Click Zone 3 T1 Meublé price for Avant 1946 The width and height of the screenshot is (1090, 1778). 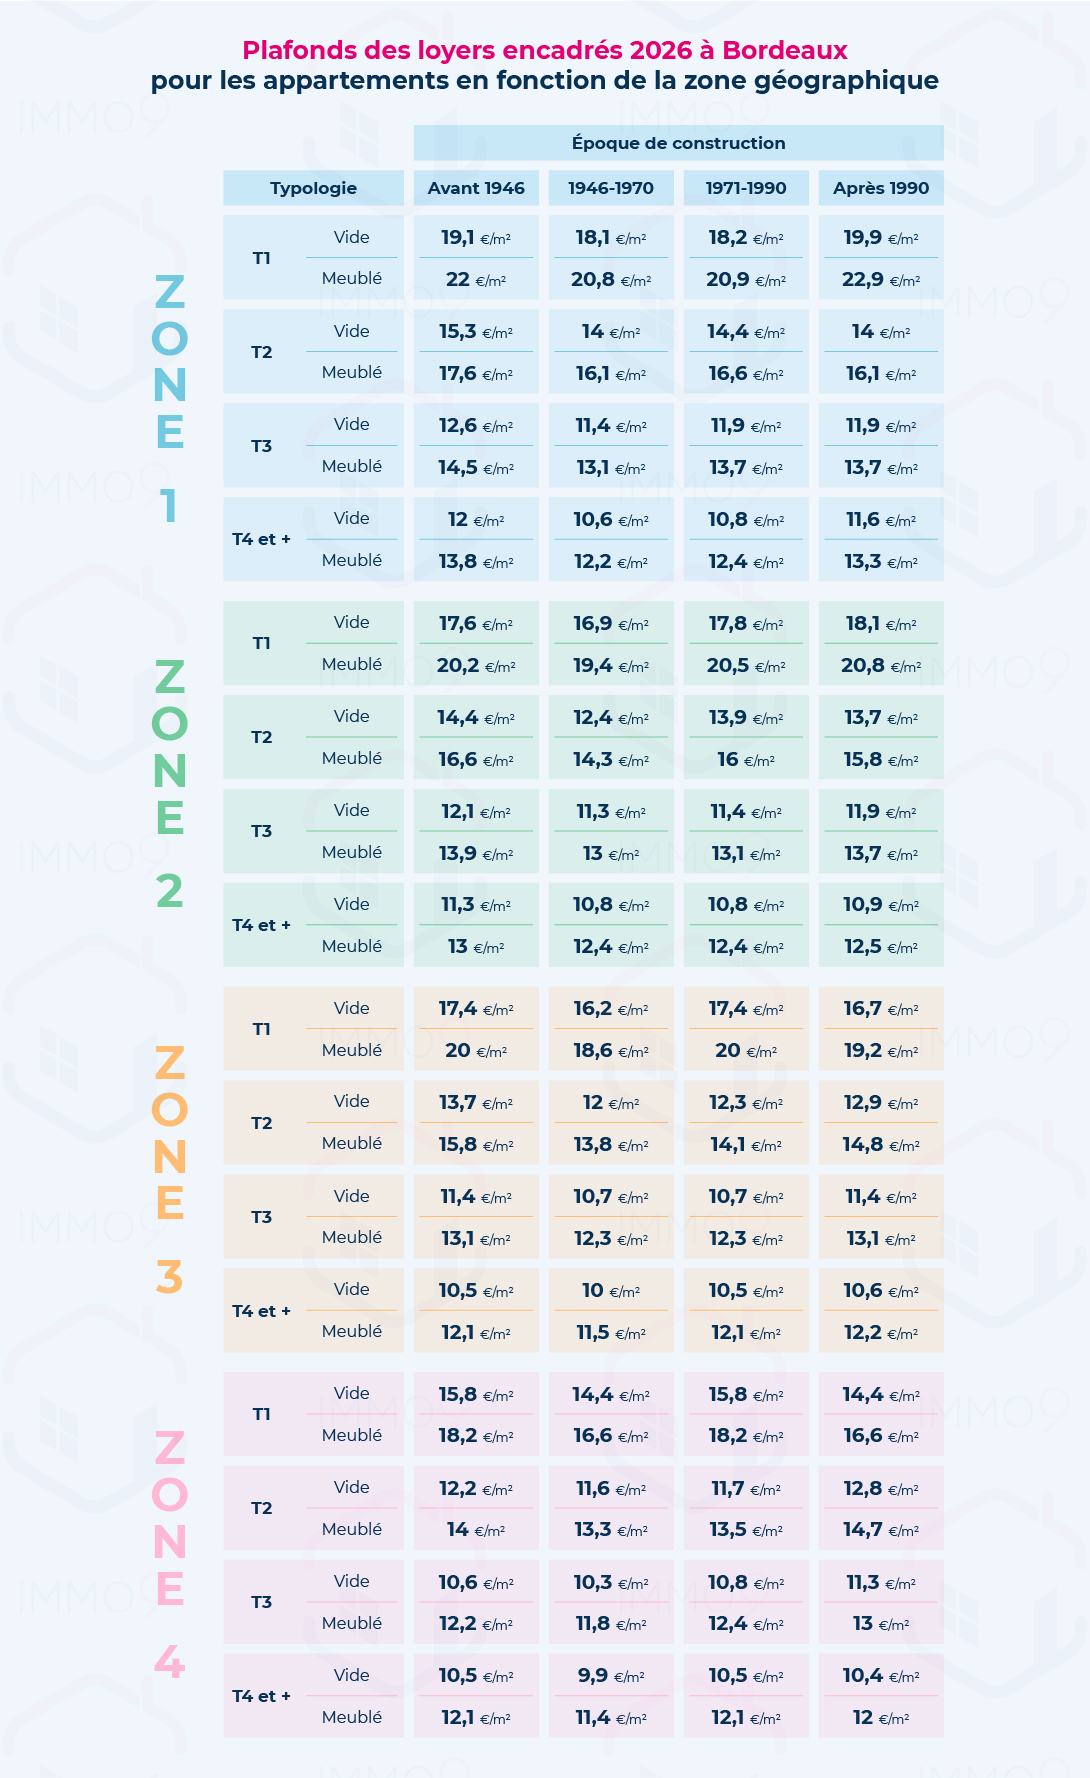pos(476,1051)
